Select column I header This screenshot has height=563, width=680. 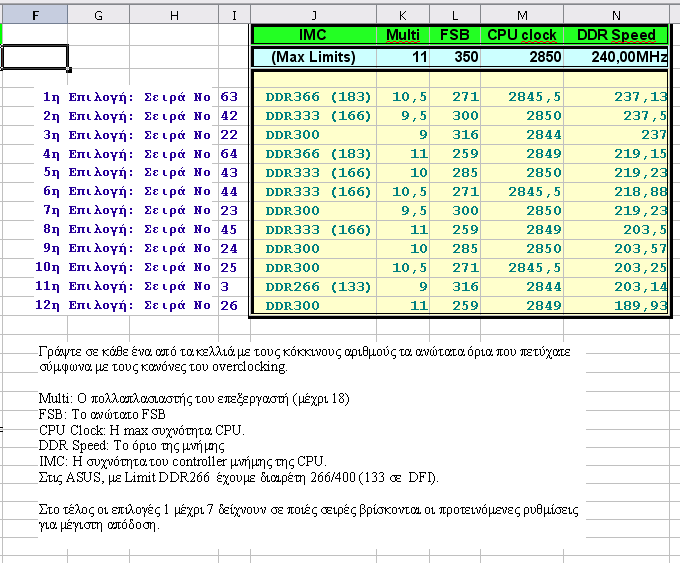tap(234, 16)
